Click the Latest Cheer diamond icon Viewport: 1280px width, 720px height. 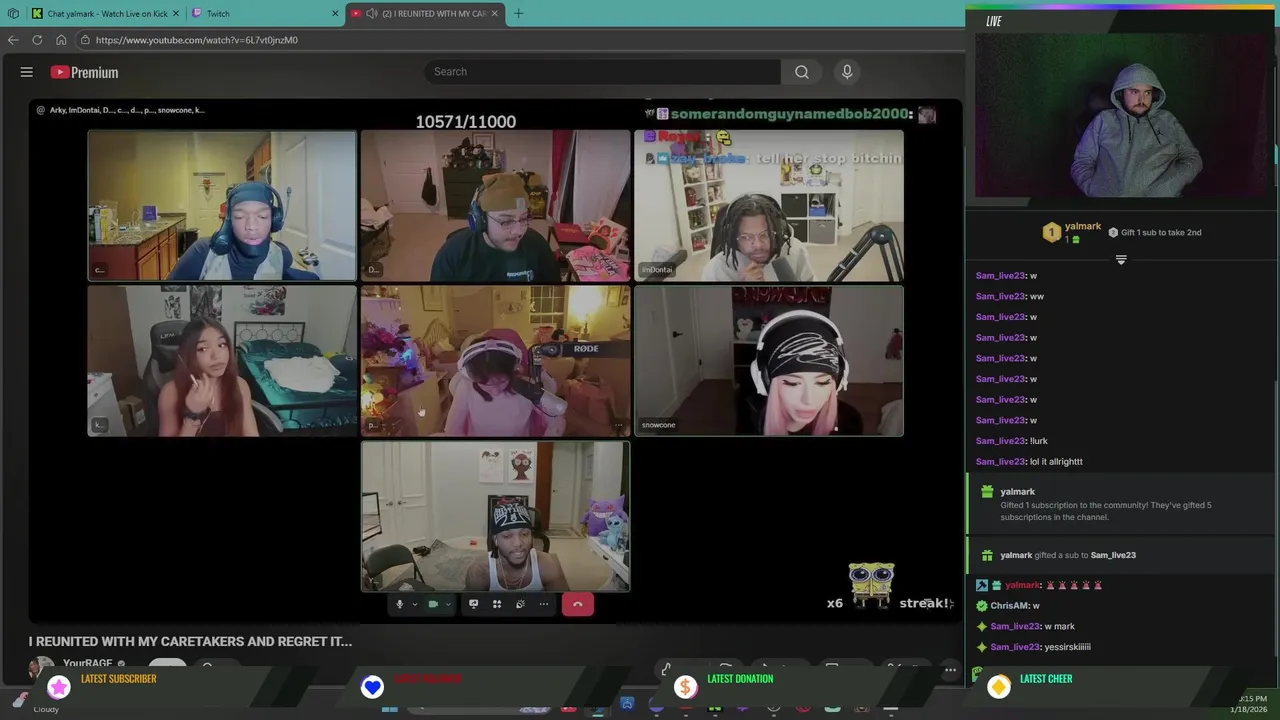point(998,686)
